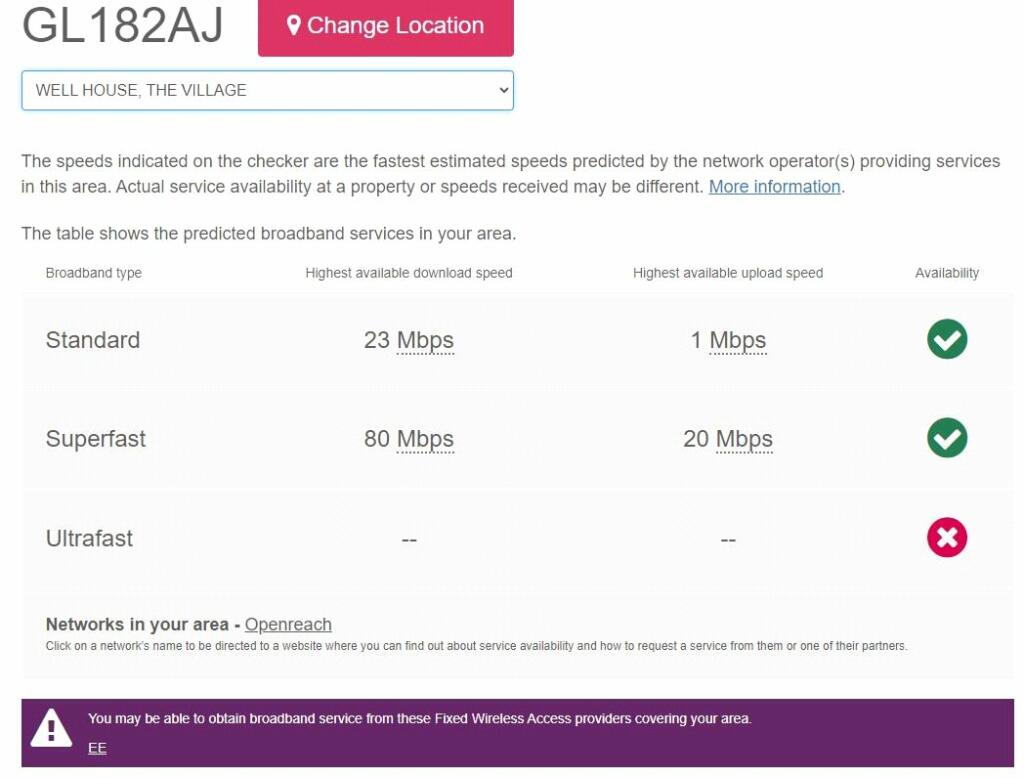The width and height of the screenshot is (1024, 778).
Task: Click the green checkmark icon for Superfast
Action: [946, 438]
